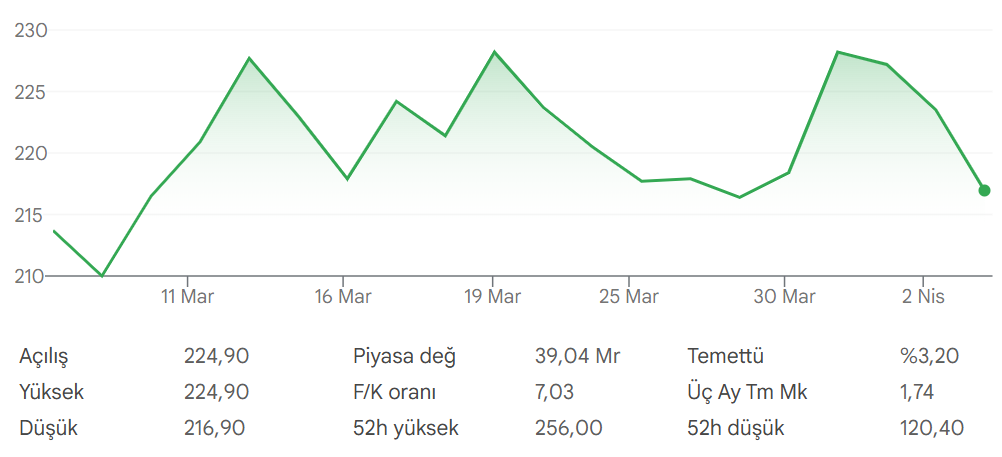The image size is (1002, 457).
Task: Click the 230 price axis label
Action: tap(31, 31)
